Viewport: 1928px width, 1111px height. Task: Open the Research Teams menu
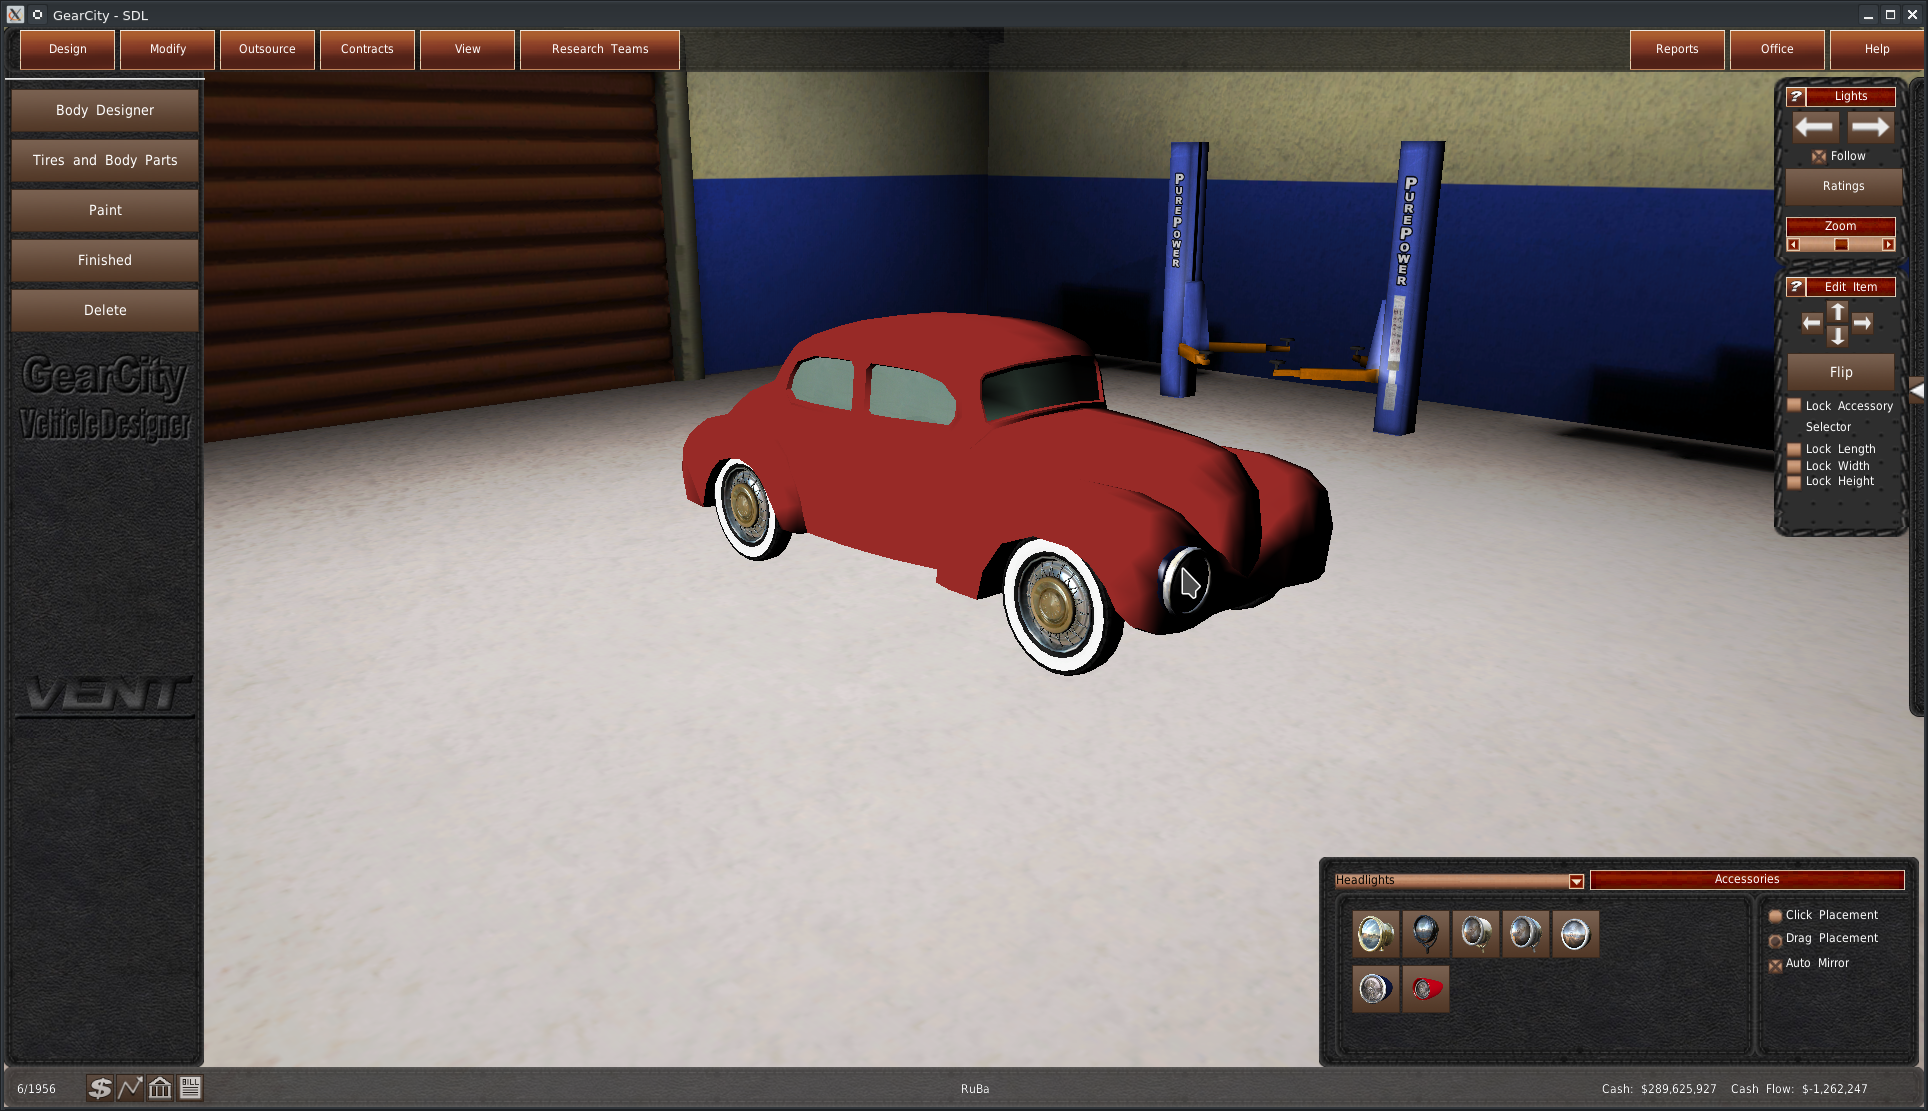click(600, 49)
